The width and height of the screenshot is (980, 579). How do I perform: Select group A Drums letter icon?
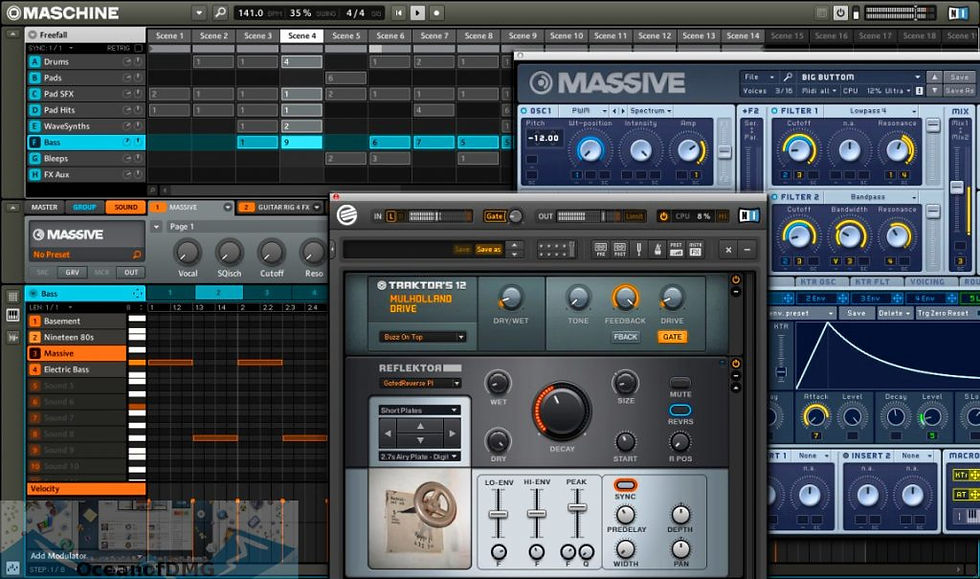click(34, 61)
